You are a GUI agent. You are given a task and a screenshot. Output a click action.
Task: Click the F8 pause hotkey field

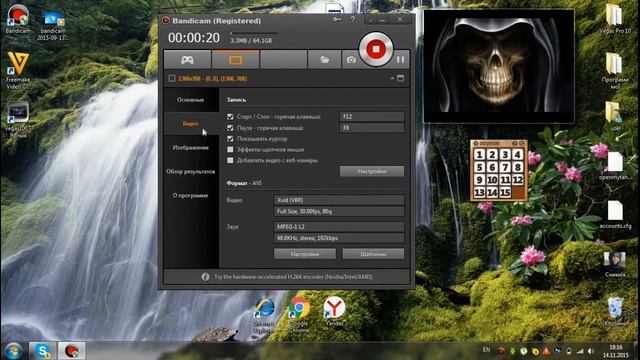point(372,128)
